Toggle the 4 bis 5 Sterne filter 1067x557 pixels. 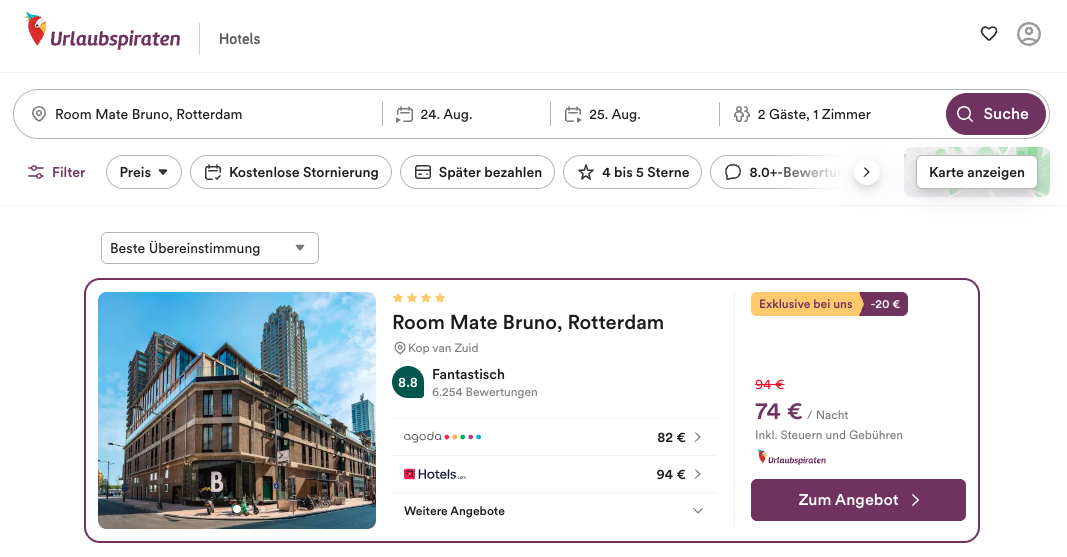(x=633, y=173)
